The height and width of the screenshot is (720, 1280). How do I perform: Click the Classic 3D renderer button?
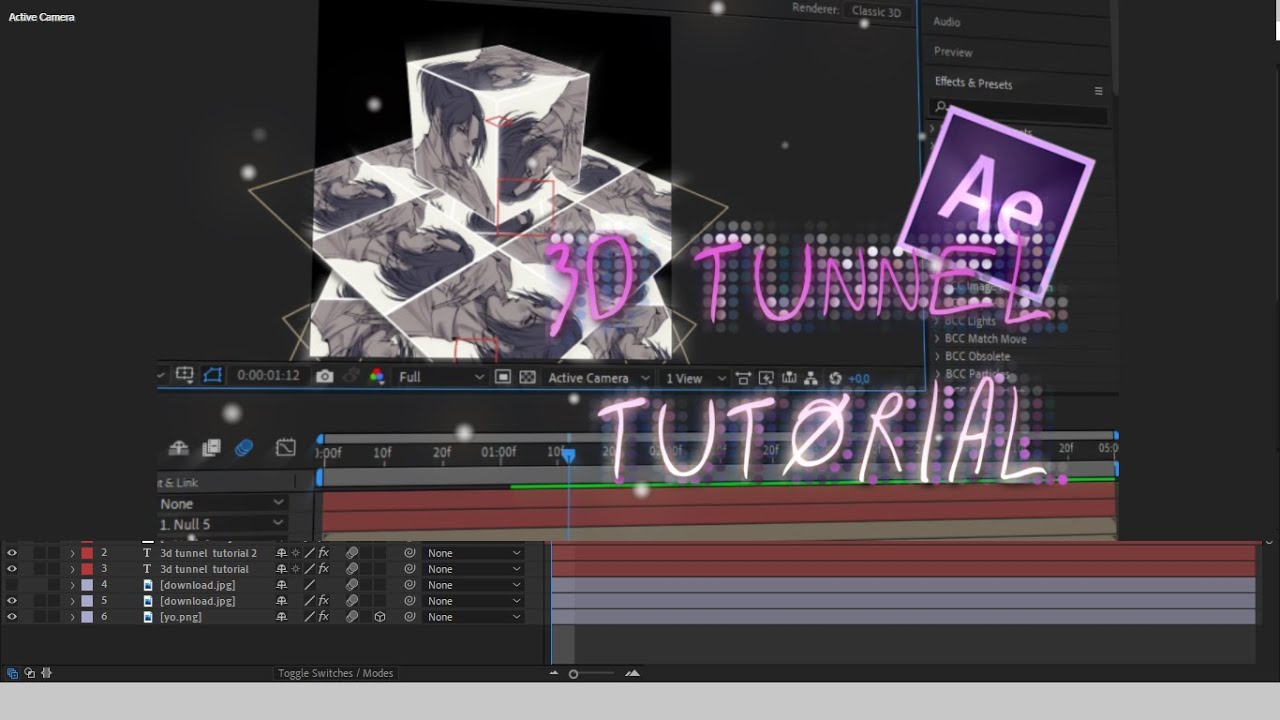coord(876,12)
